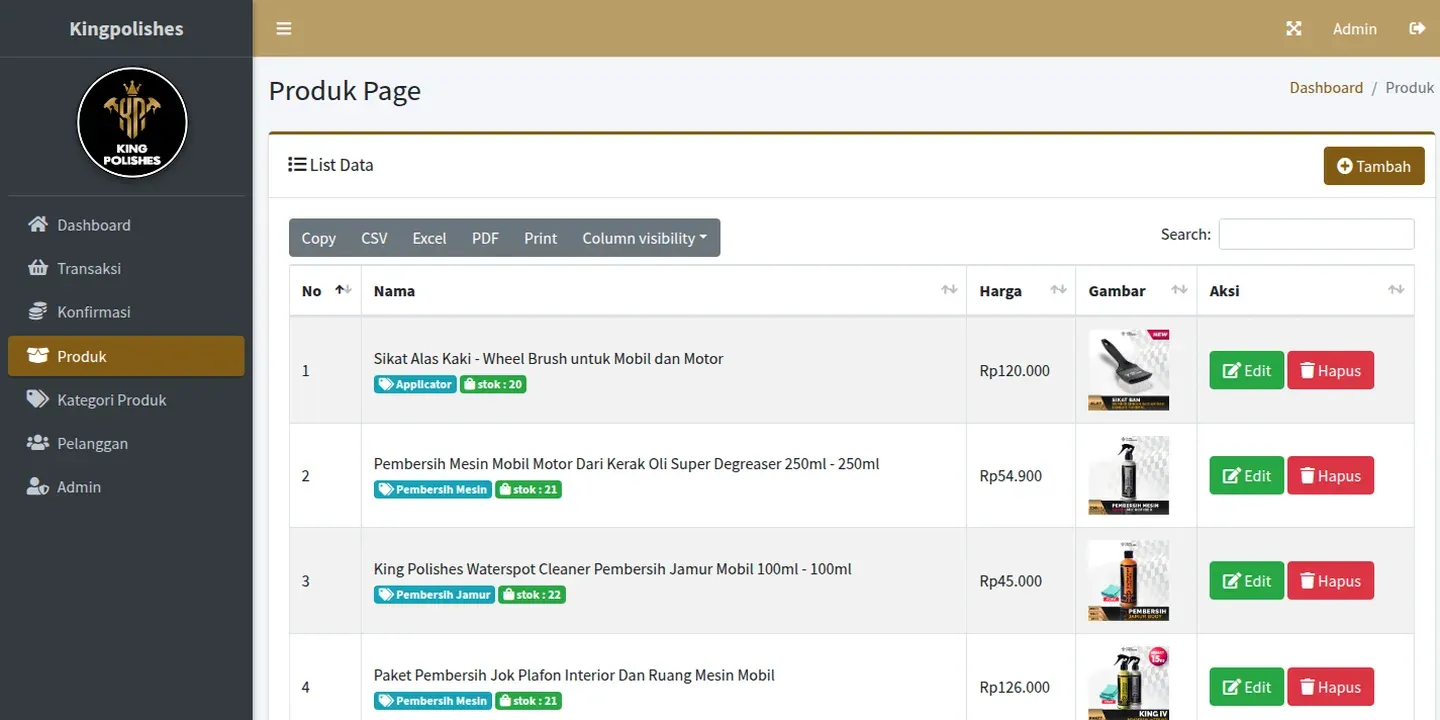The image size is (1440, 720).
Task: Sort table by Nama column
Action: (664, 291)
